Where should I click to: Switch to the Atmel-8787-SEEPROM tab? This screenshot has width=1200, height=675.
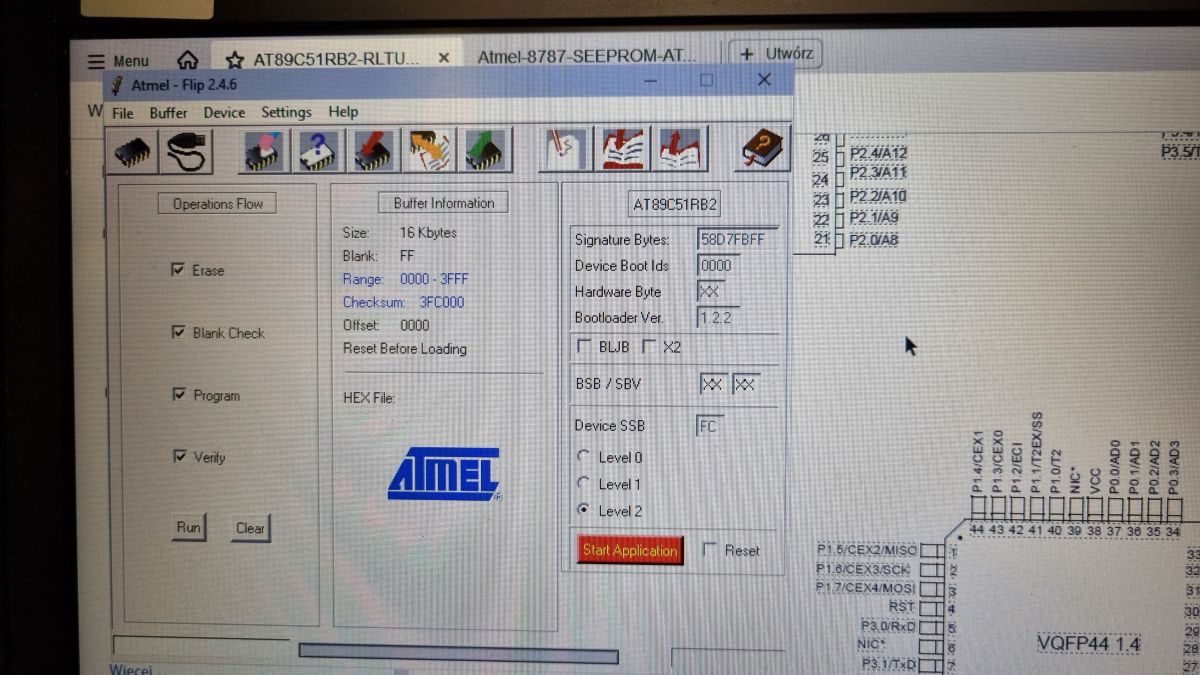click(586, 57)
